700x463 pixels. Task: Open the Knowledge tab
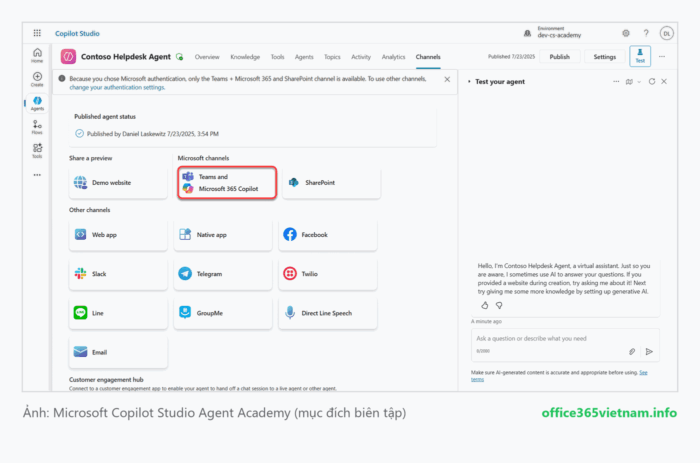pos(245,57)
